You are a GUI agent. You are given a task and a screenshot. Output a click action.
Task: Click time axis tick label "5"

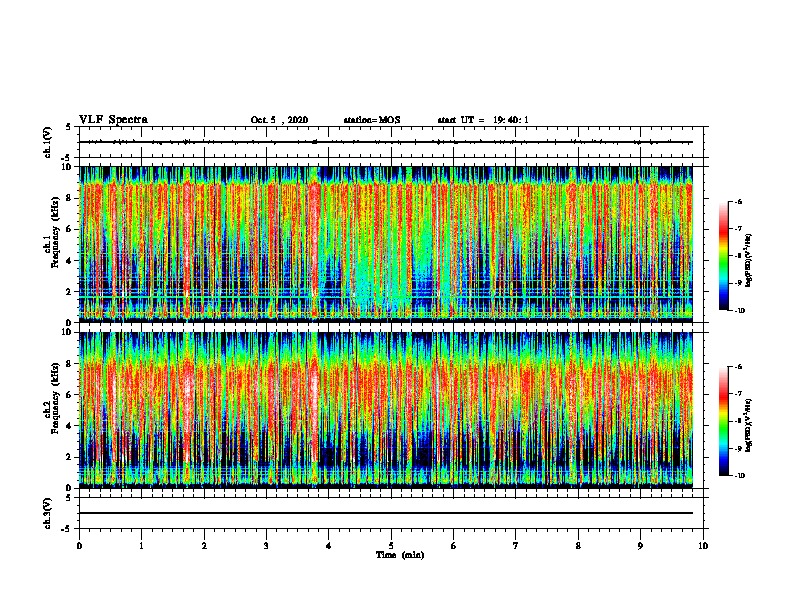click(391, 546)
